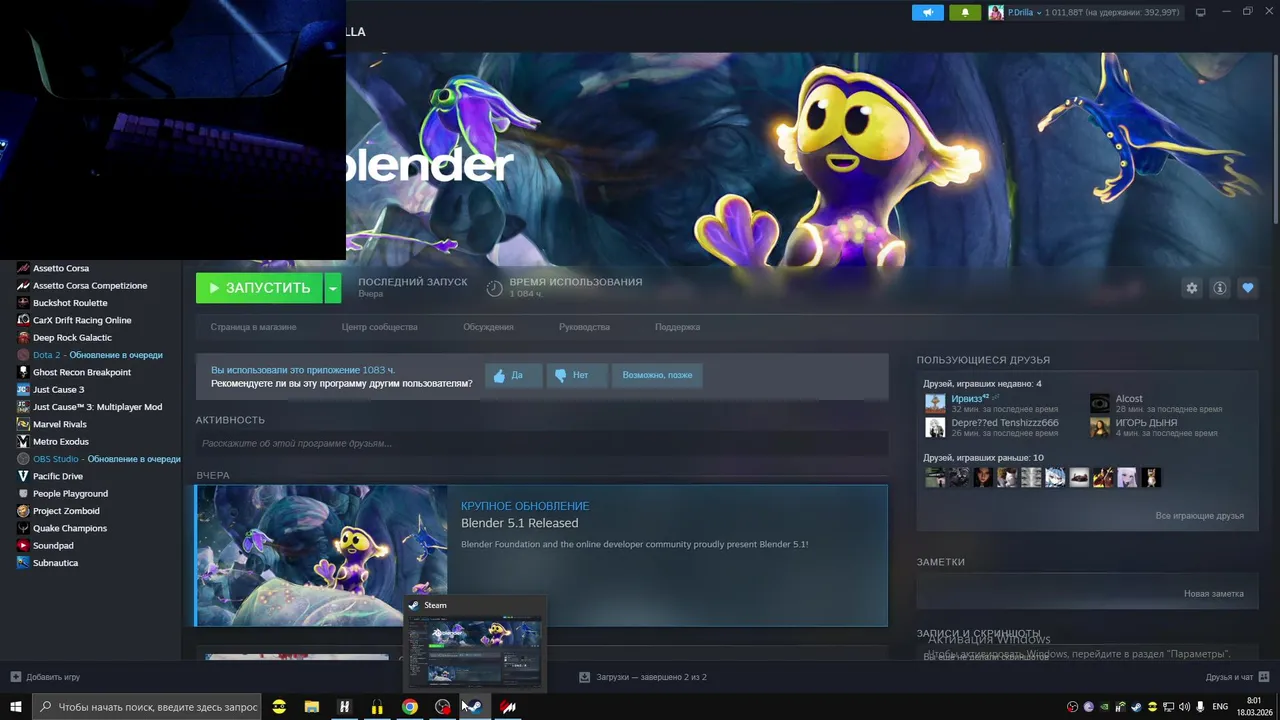Open Blender settings gear icon
The width and height of the screenshot is (1280, 720).
[1192, 288]
